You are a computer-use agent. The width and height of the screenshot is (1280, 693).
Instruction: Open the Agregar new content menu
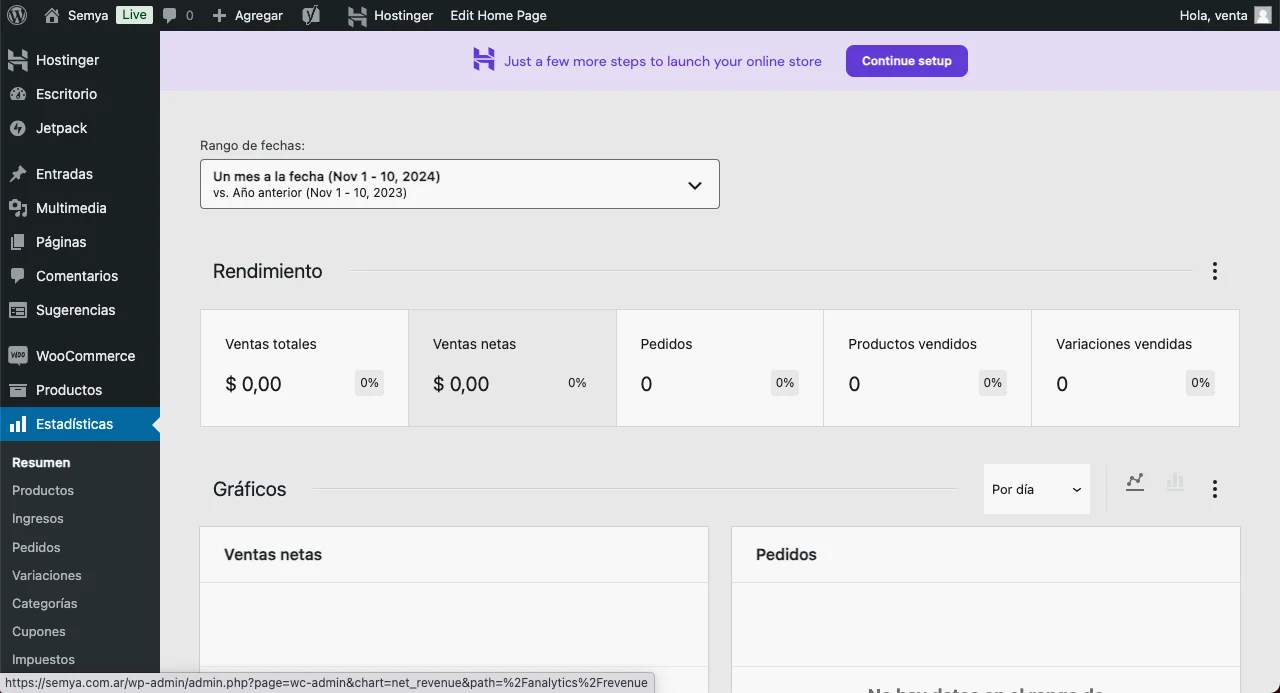(248, 15)
